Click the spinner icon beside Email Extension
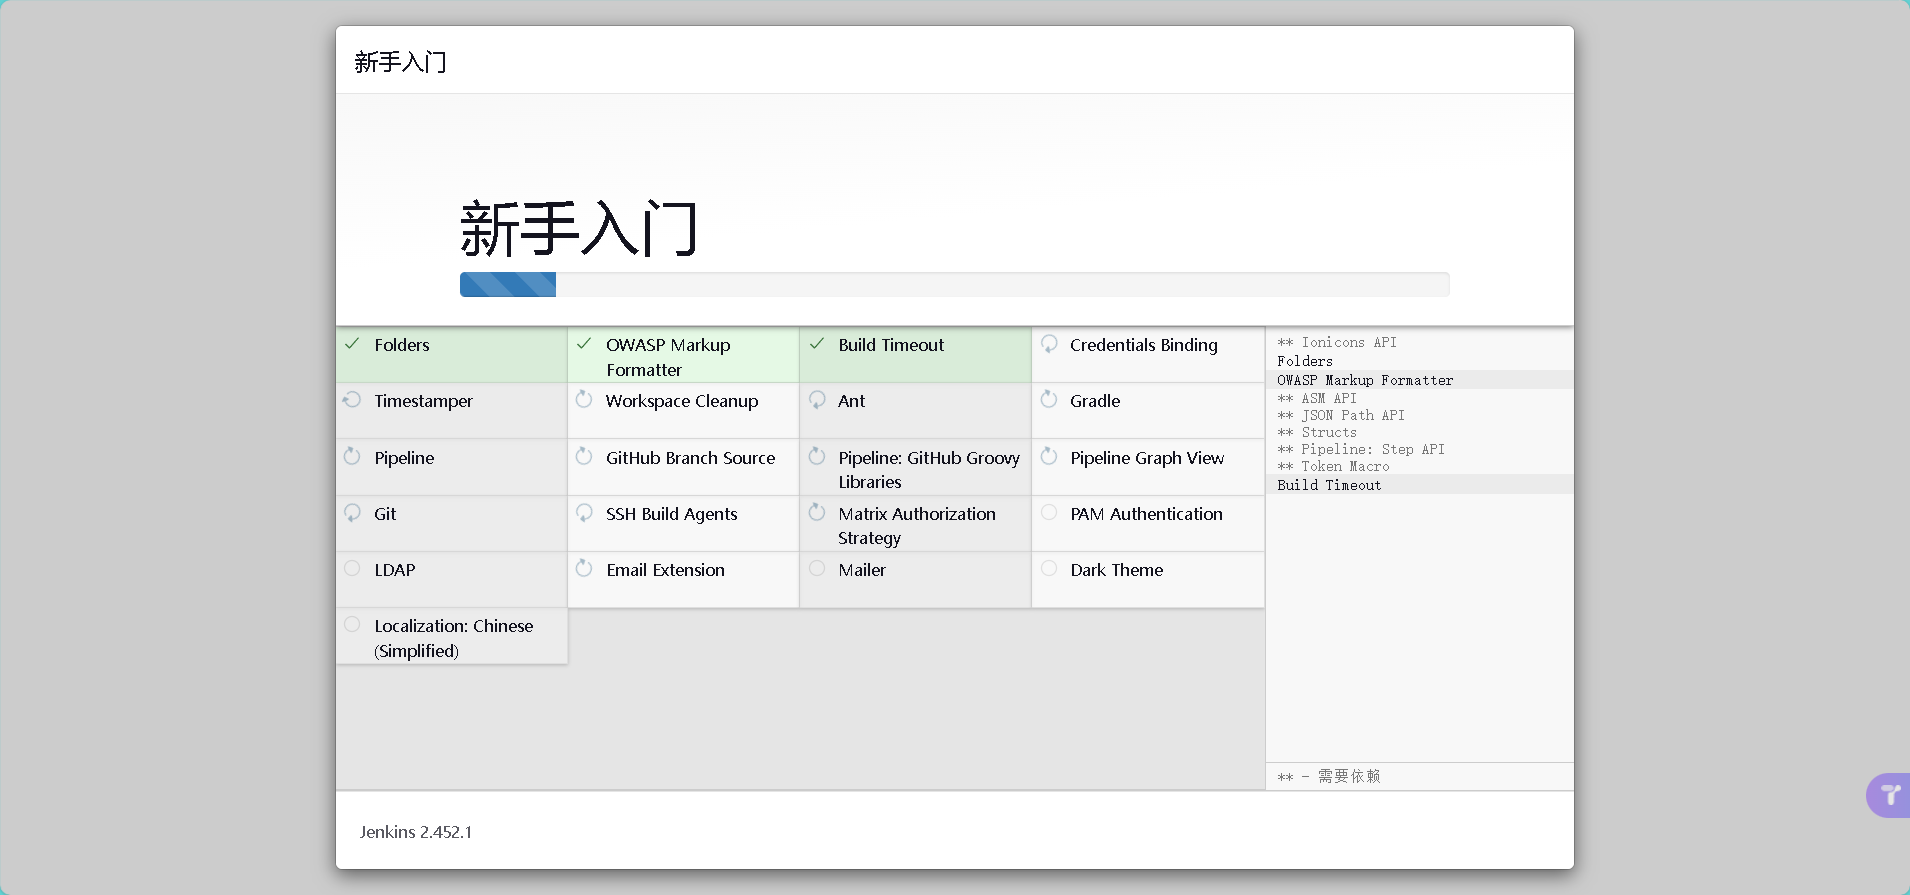Viewport: 1910px width, 895px height. click(584, 569)
